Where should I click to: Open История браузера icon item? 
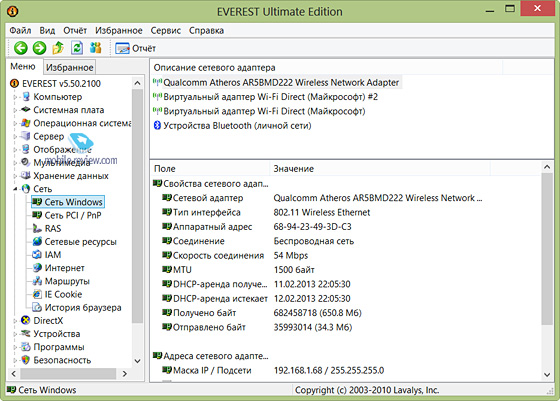click(x=37, y=307)
